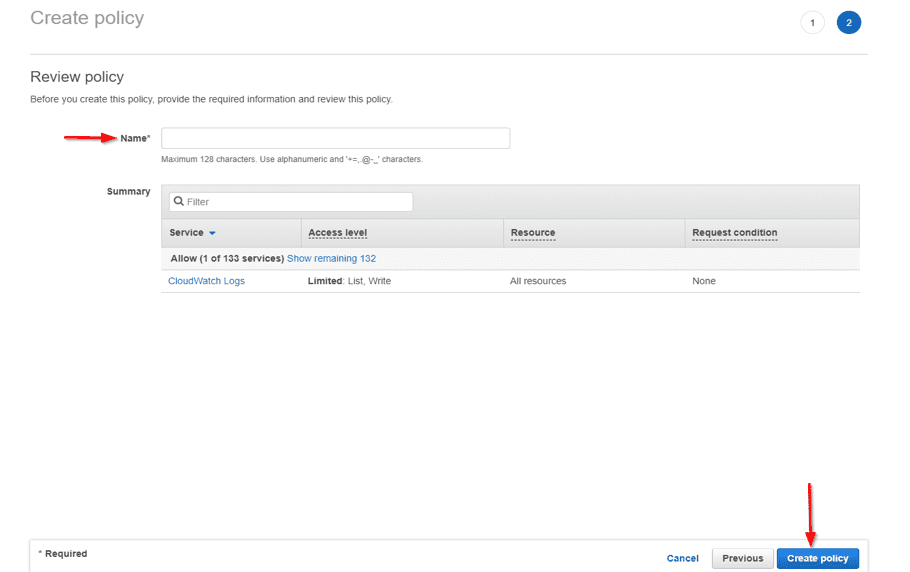Focus the policy Name text field
This screenshot has width=910, height=572.
(x=335, y=138)
